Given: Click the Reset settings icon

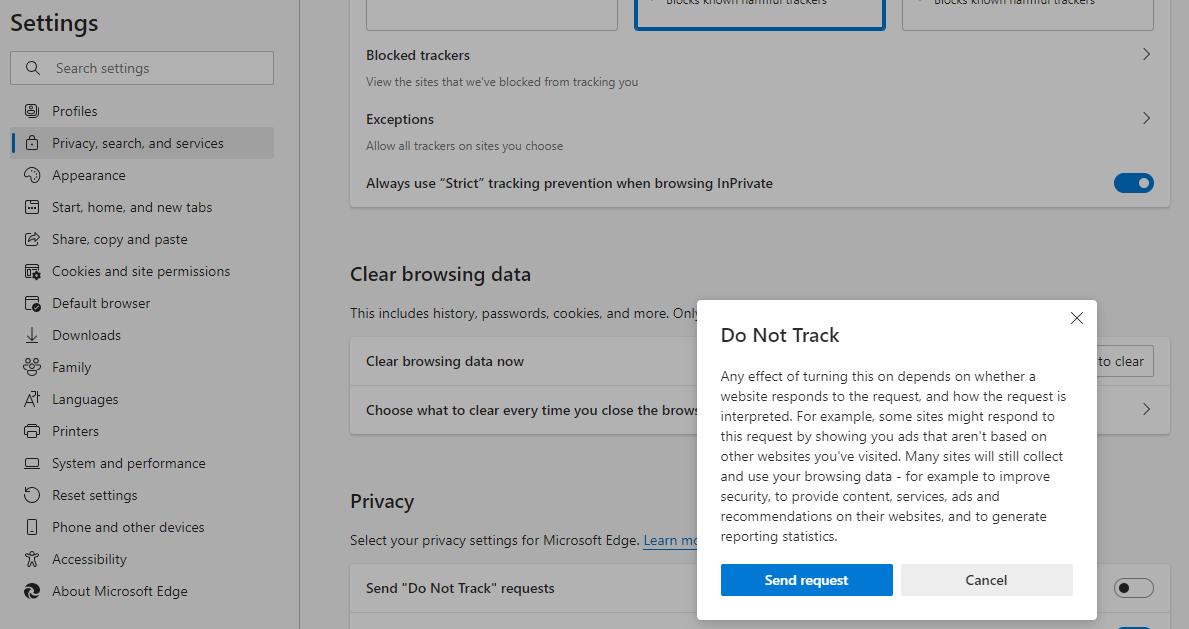Looking at the screenshot, I should [32, 495].
